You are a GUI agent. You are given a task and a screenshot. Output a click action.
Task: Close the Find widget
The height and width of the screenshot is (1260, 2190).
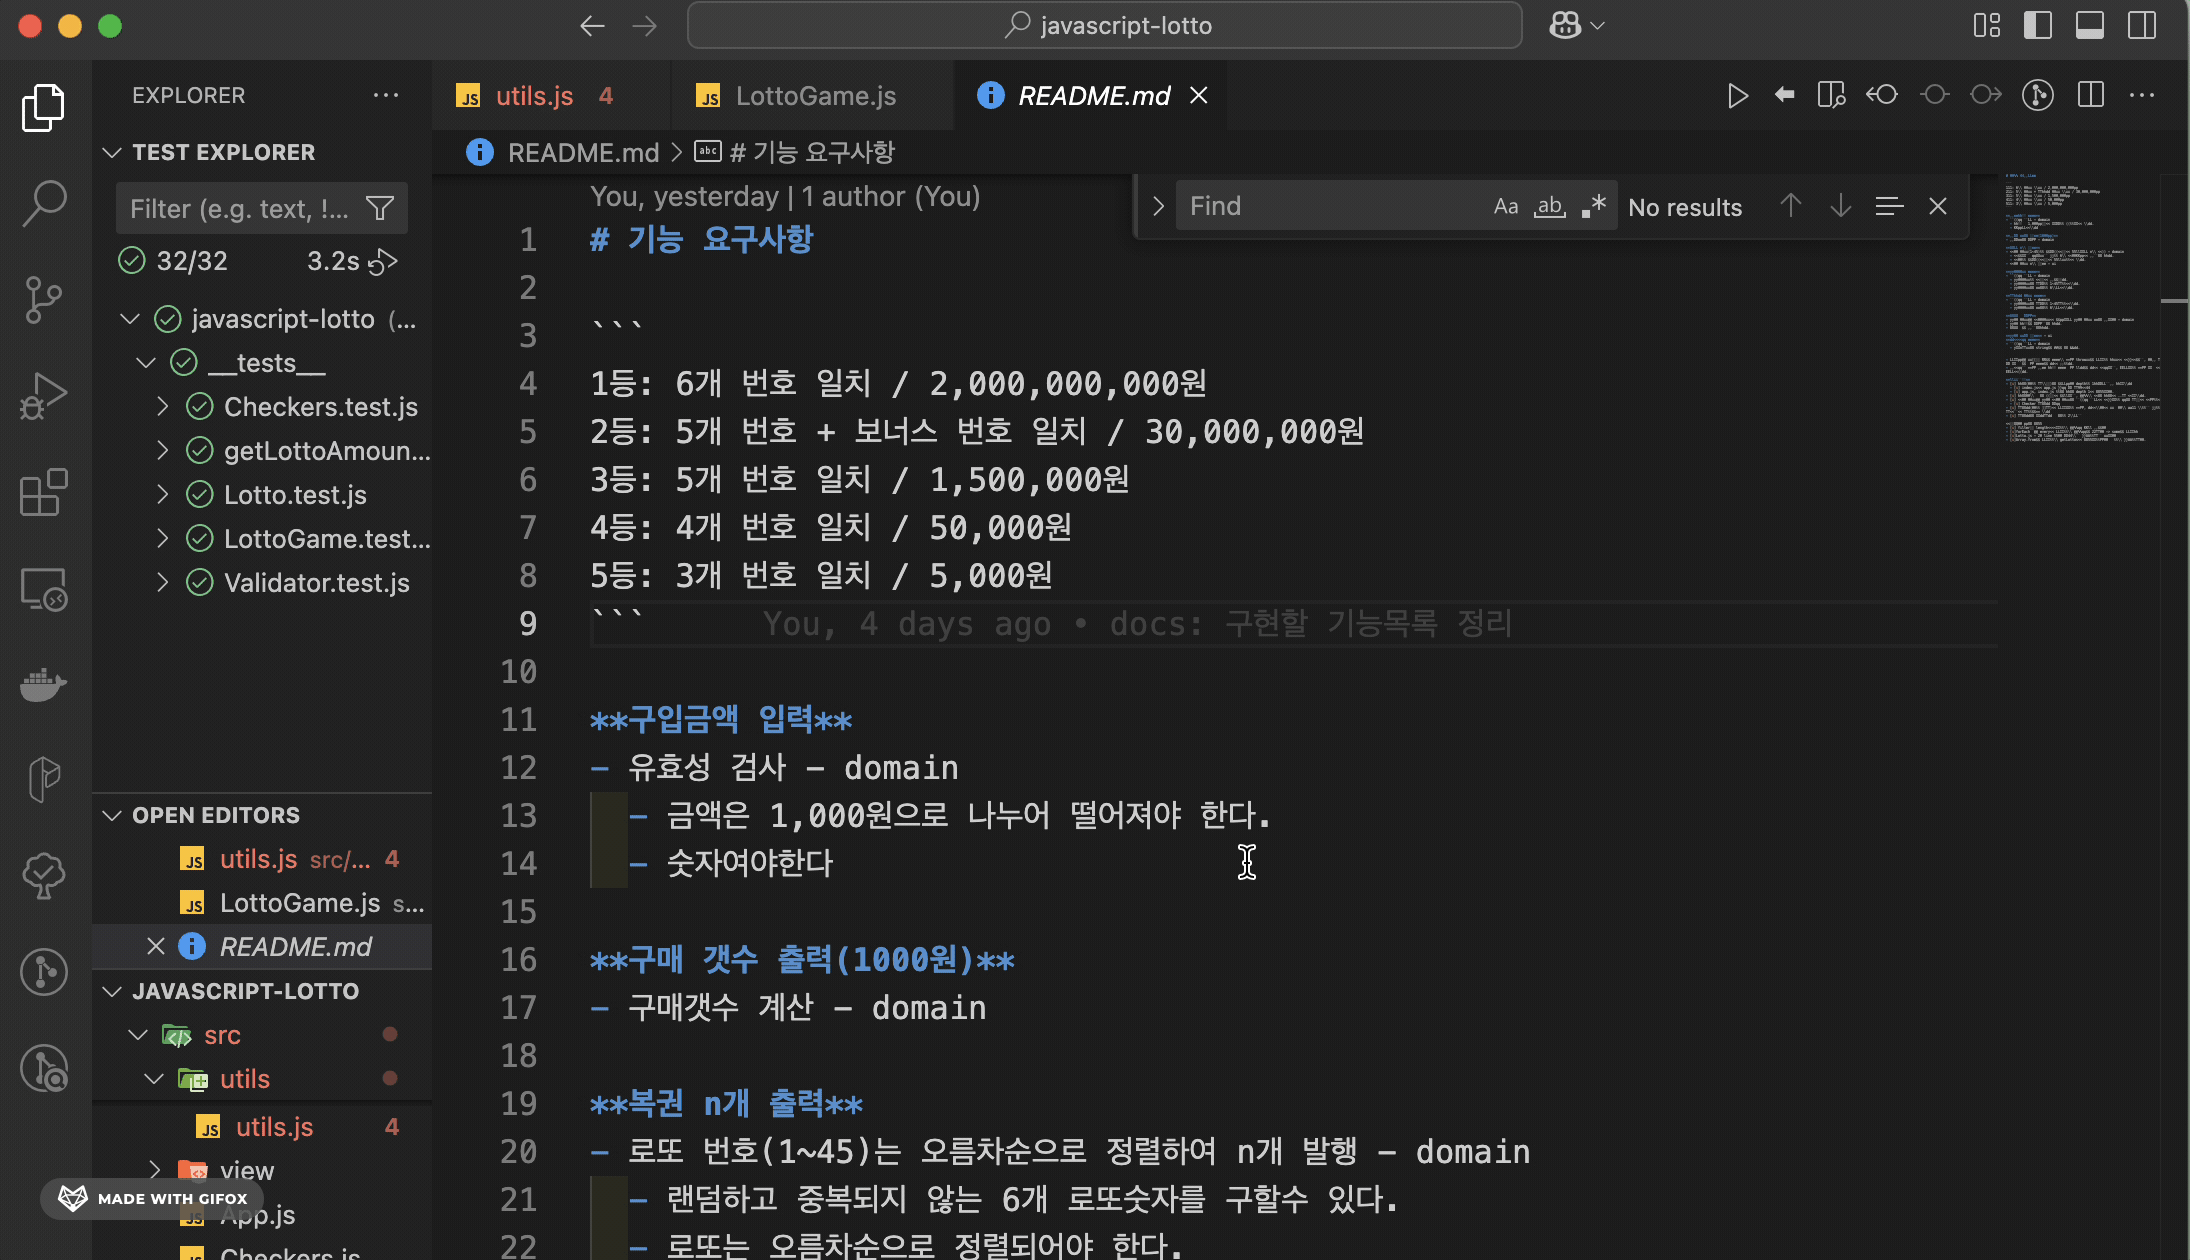click(1938, 206)
